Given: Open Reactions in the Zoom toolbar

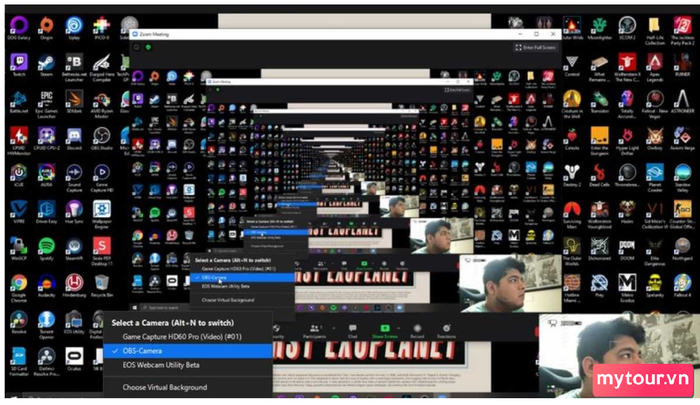Looking at the screenshot, I should click(446, 331).
